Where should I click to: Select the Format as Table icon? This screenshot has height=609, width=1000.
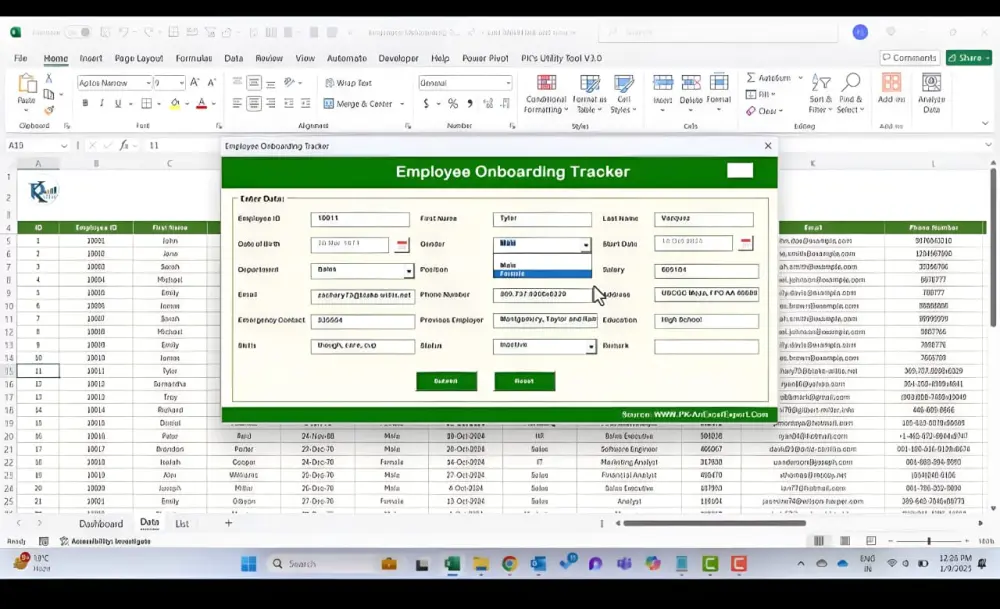click(588, 92)
